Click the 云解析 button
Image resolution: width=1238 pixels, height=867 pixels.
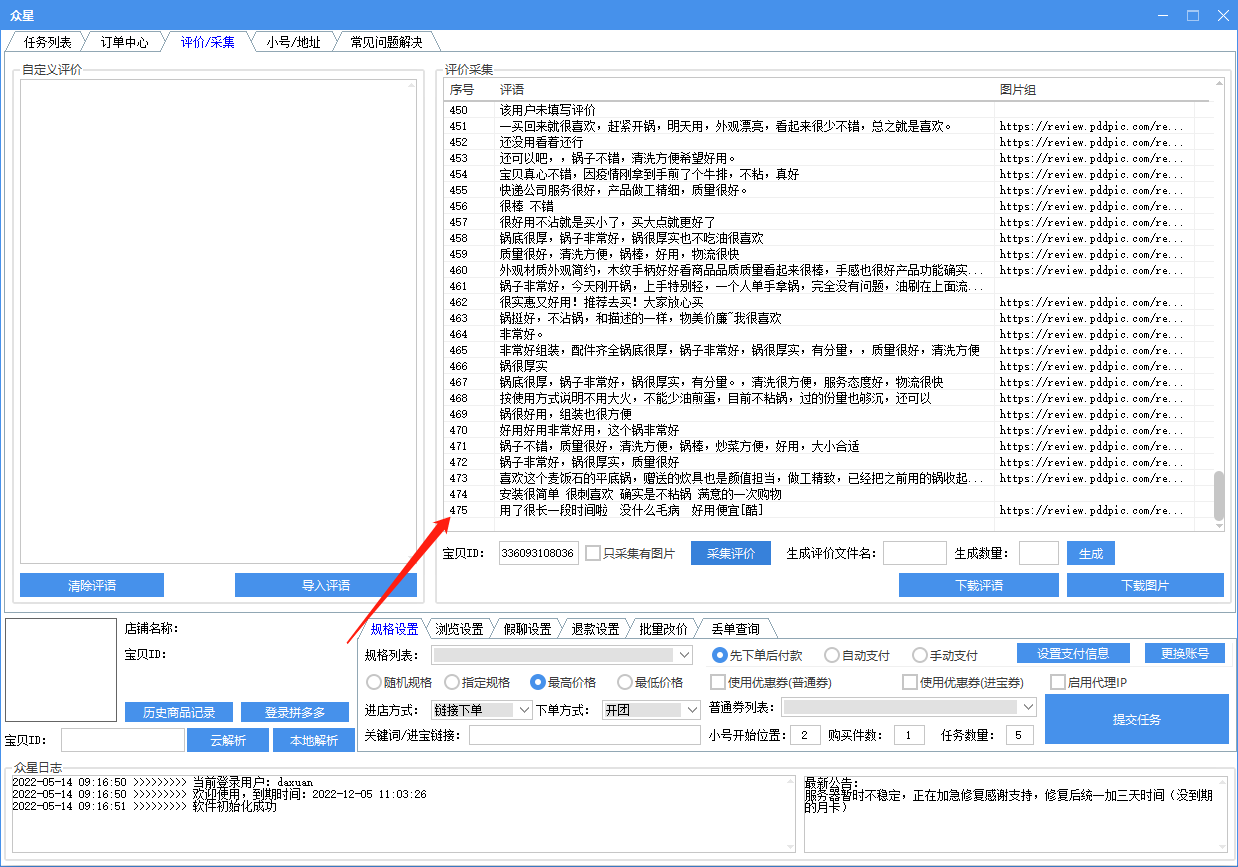point(228,739)
